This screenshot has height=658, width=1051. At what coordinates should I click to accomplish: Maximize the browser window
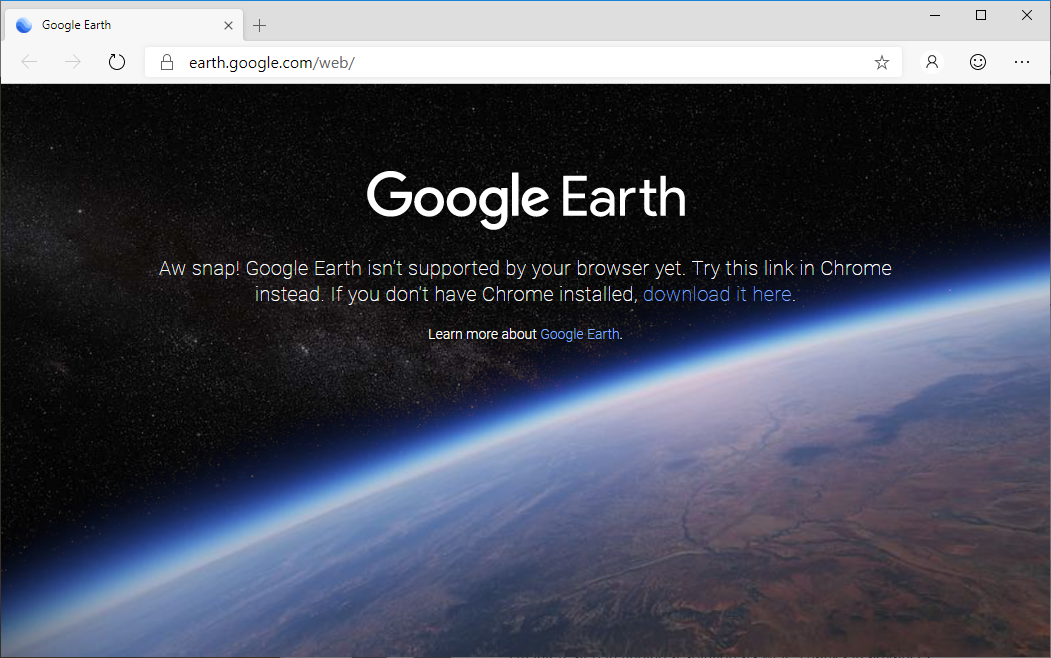click(x=981, y=15)
